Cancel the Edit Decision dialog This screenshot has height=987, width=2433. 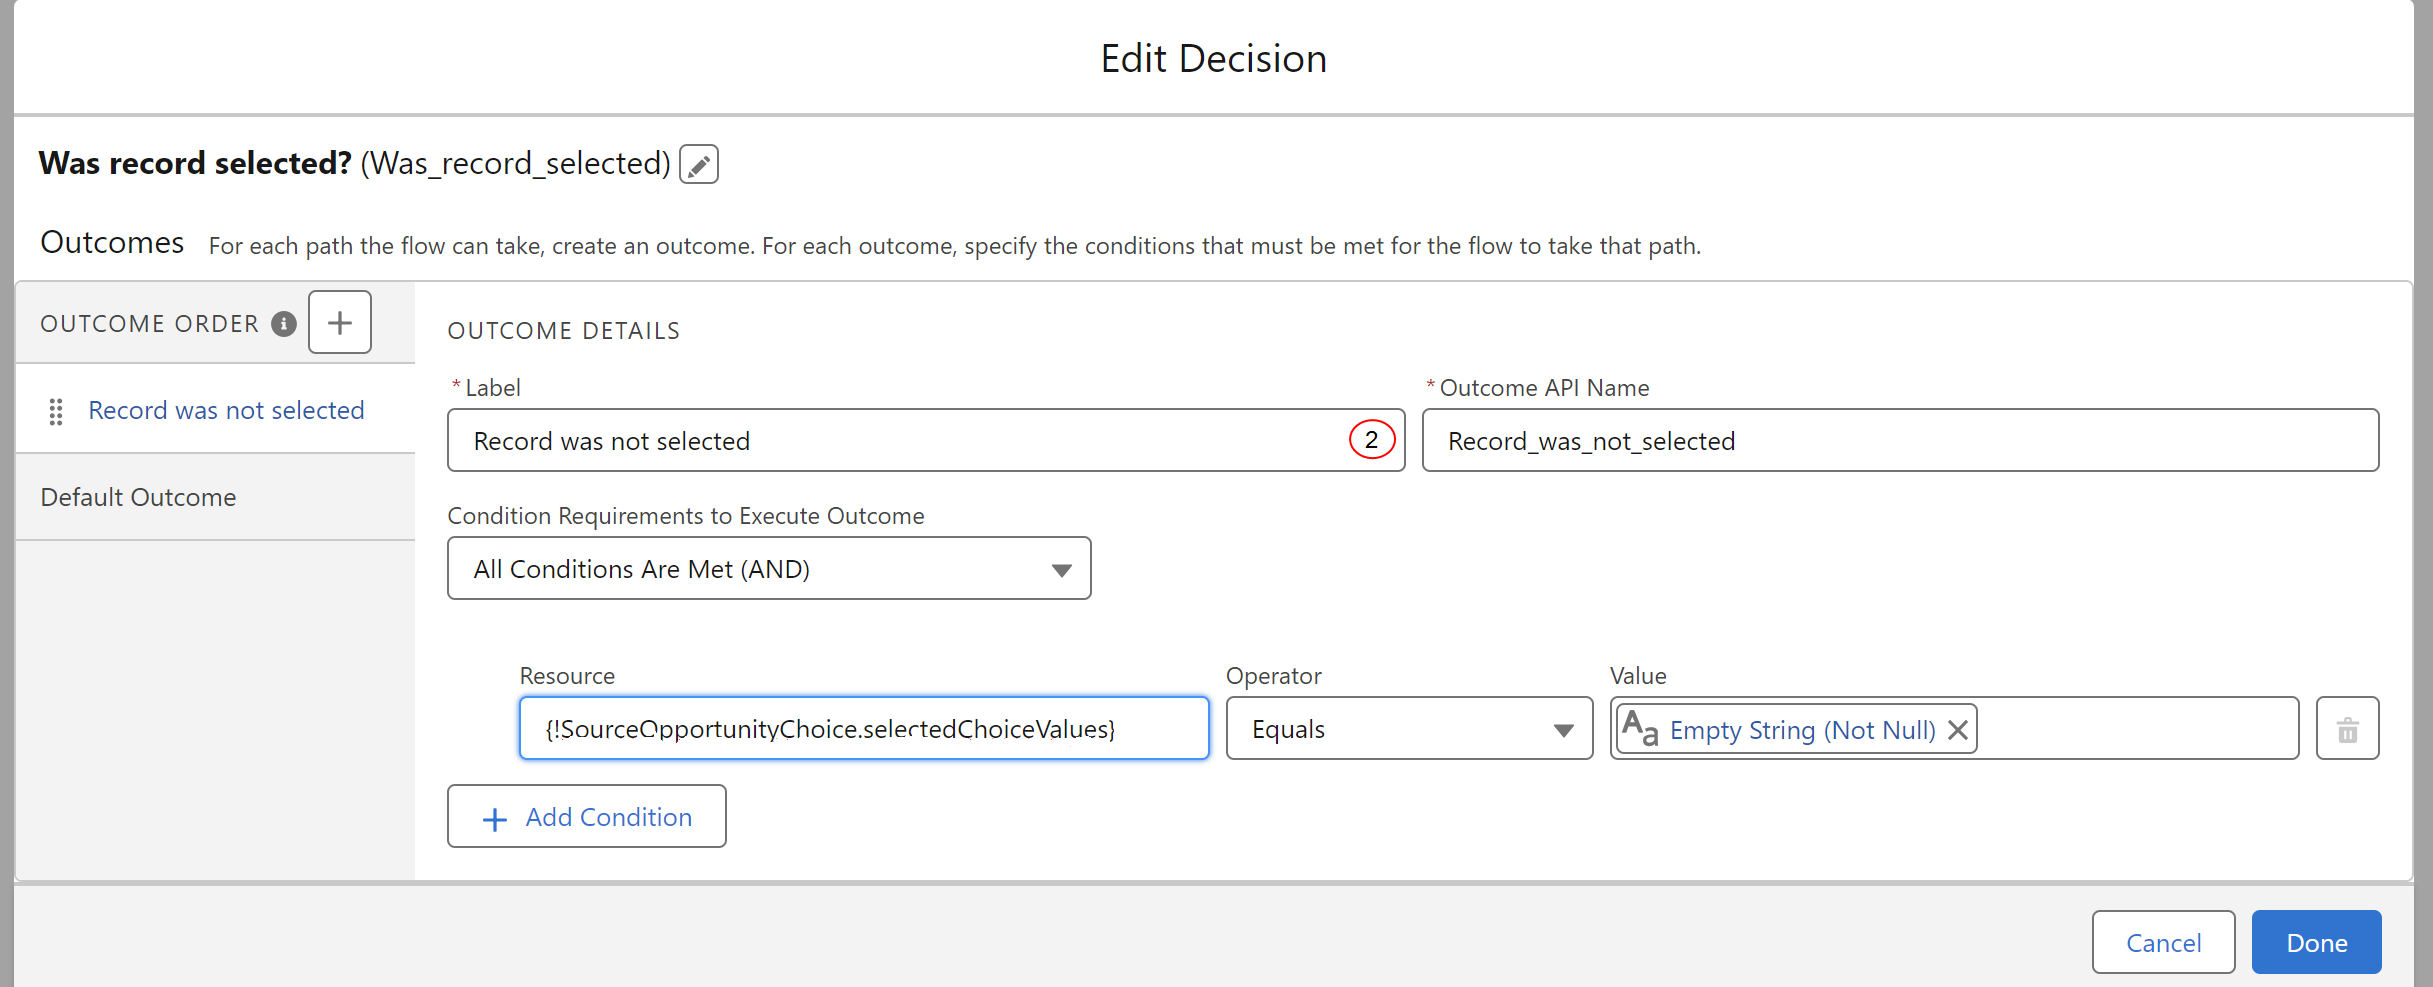pyautogui.click(x=2163, y=942)
